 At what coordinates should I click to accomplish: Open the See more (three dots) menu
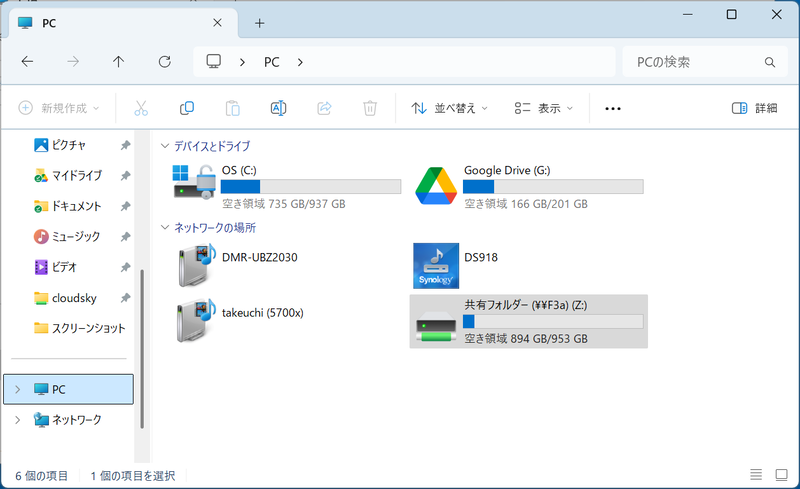click(x=613, y=108)
